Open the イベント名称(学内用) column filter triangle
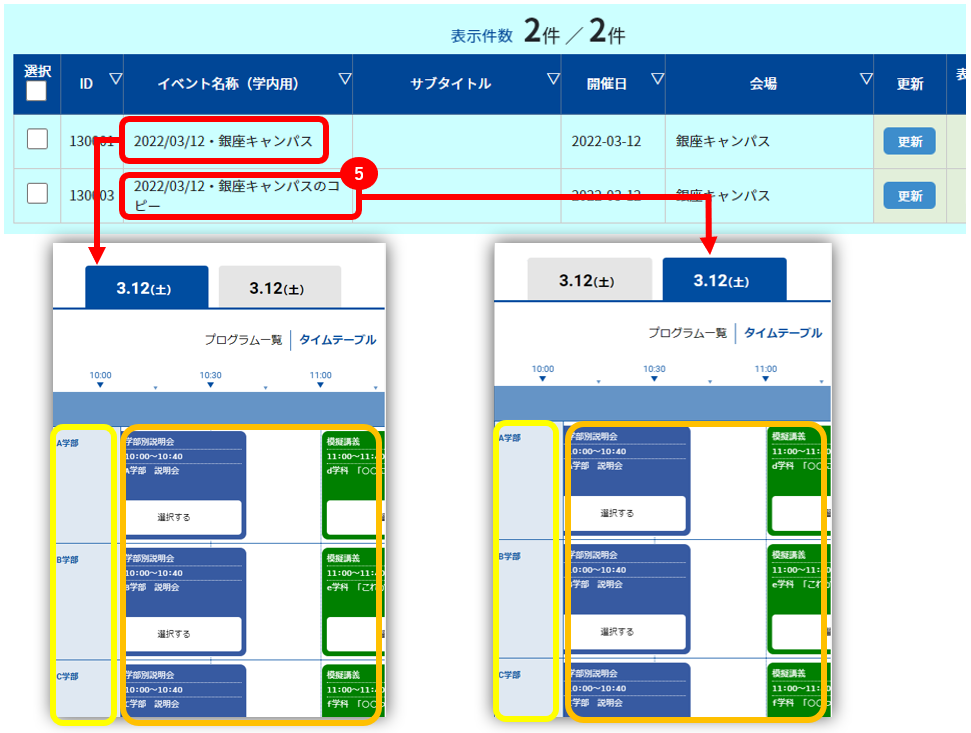 point(345,79)
